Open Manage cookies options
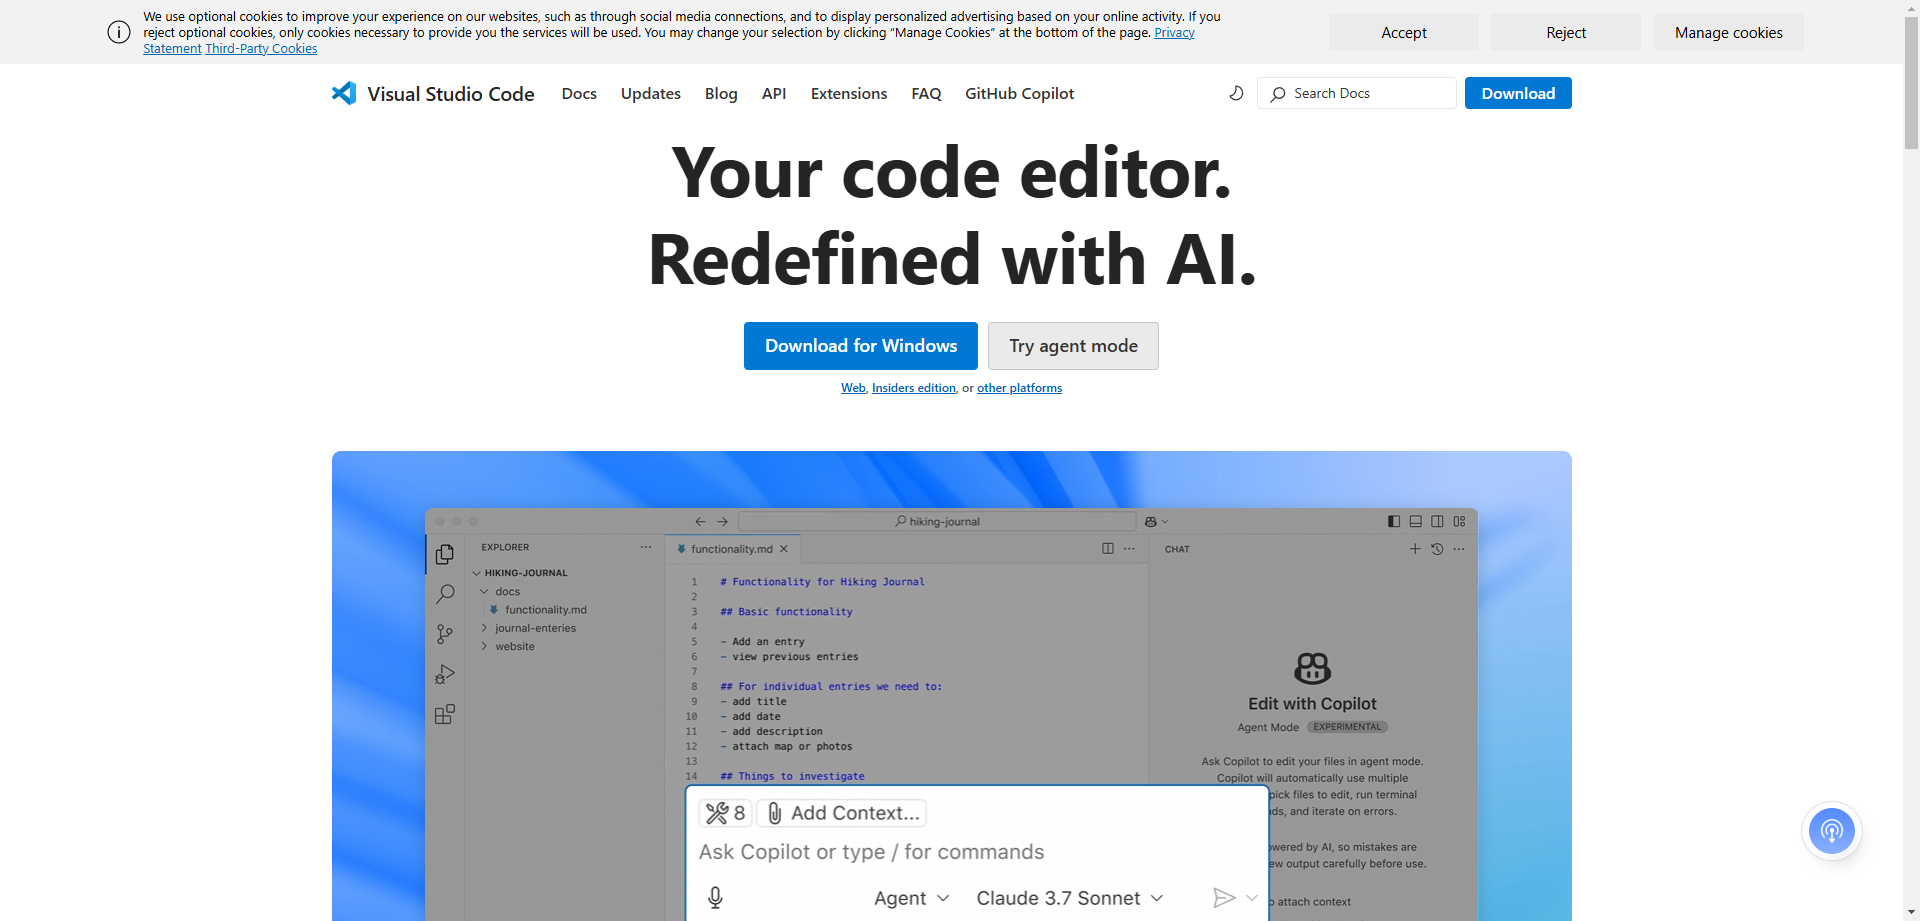 coord(1729,32)
